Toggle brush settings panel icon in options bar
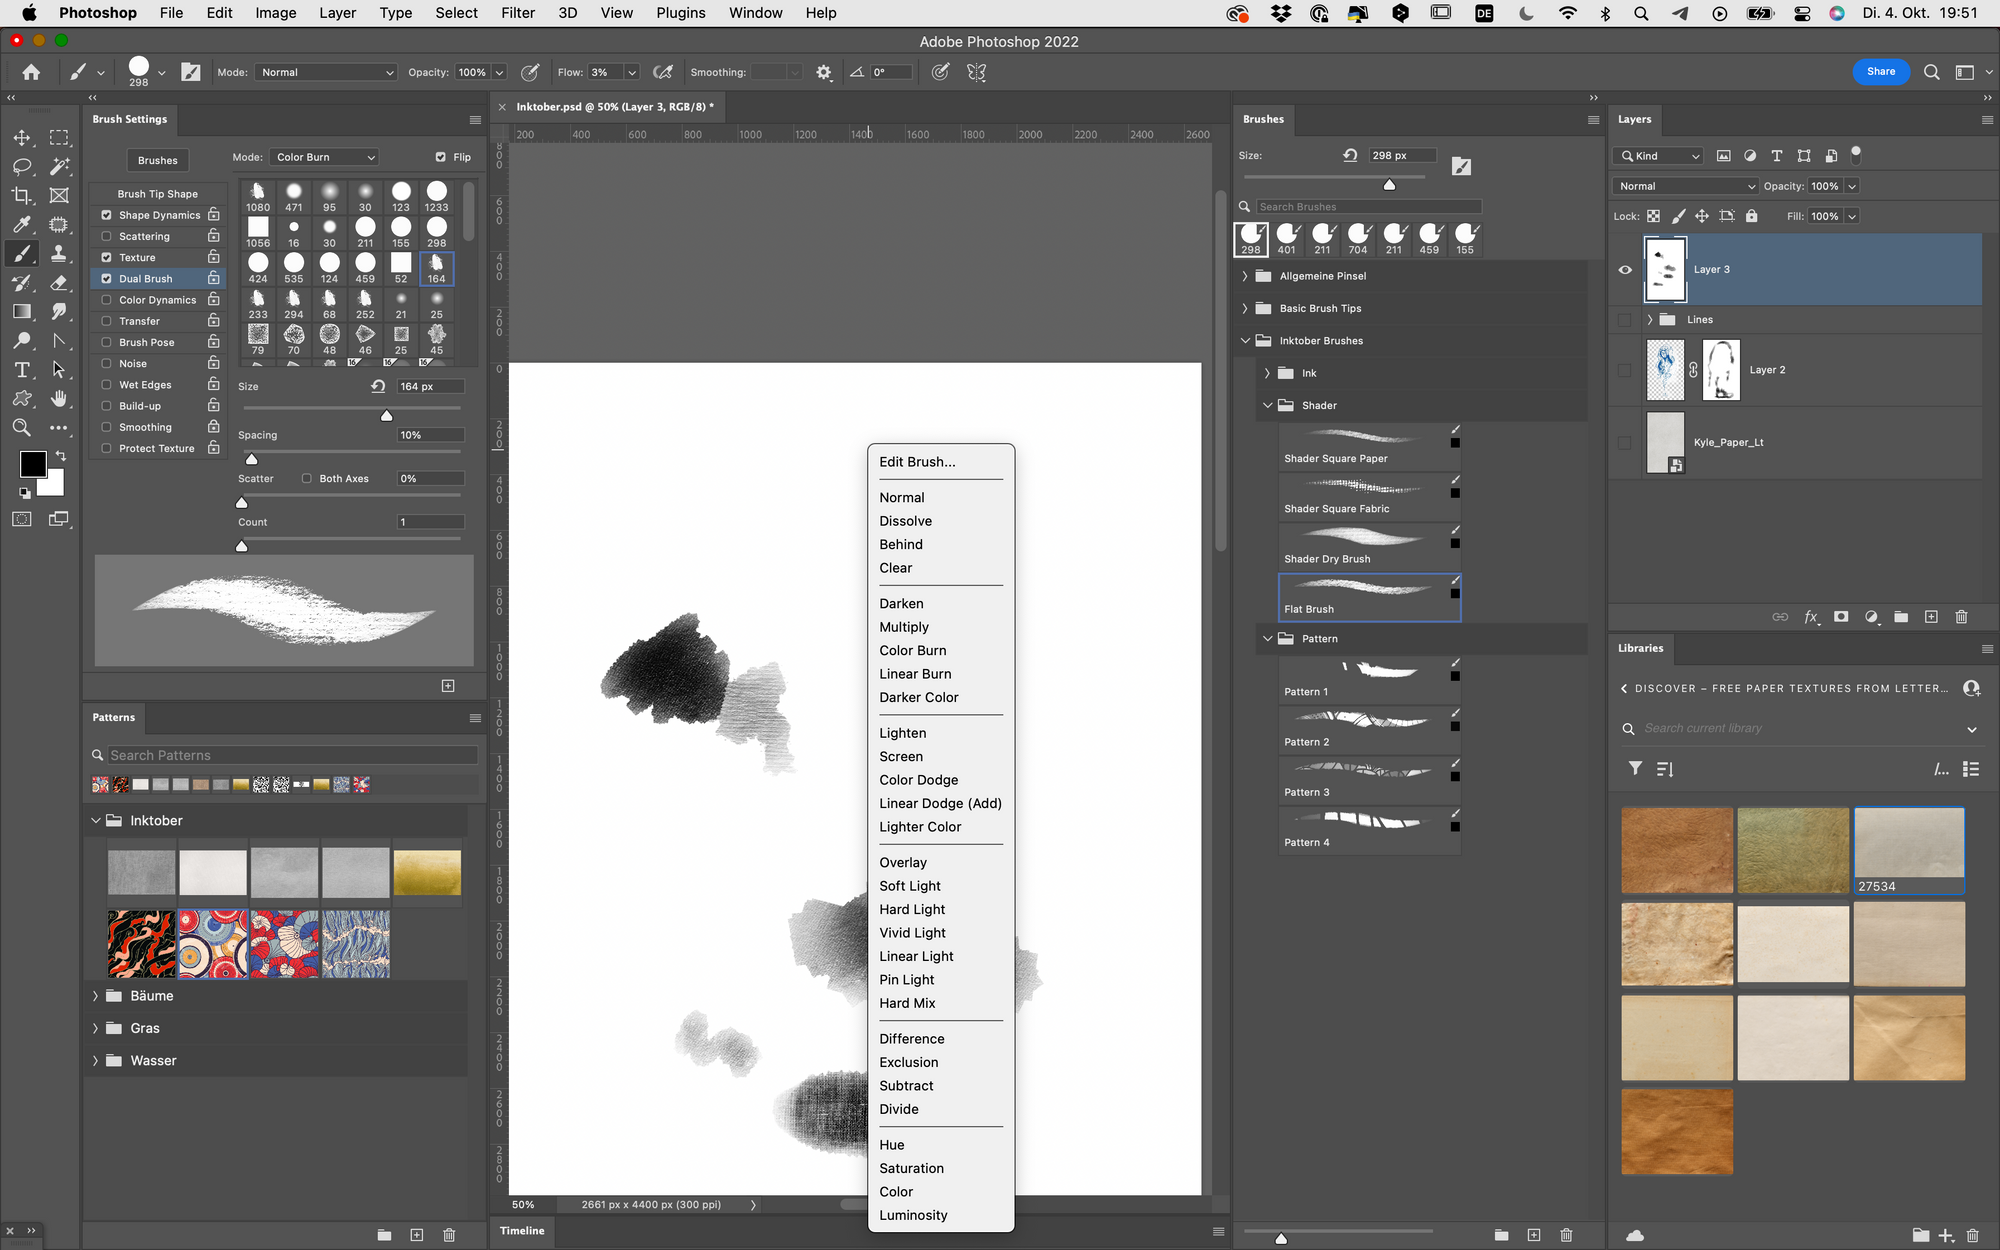This screenshot has width=2000, height=1250. [191, 72]
